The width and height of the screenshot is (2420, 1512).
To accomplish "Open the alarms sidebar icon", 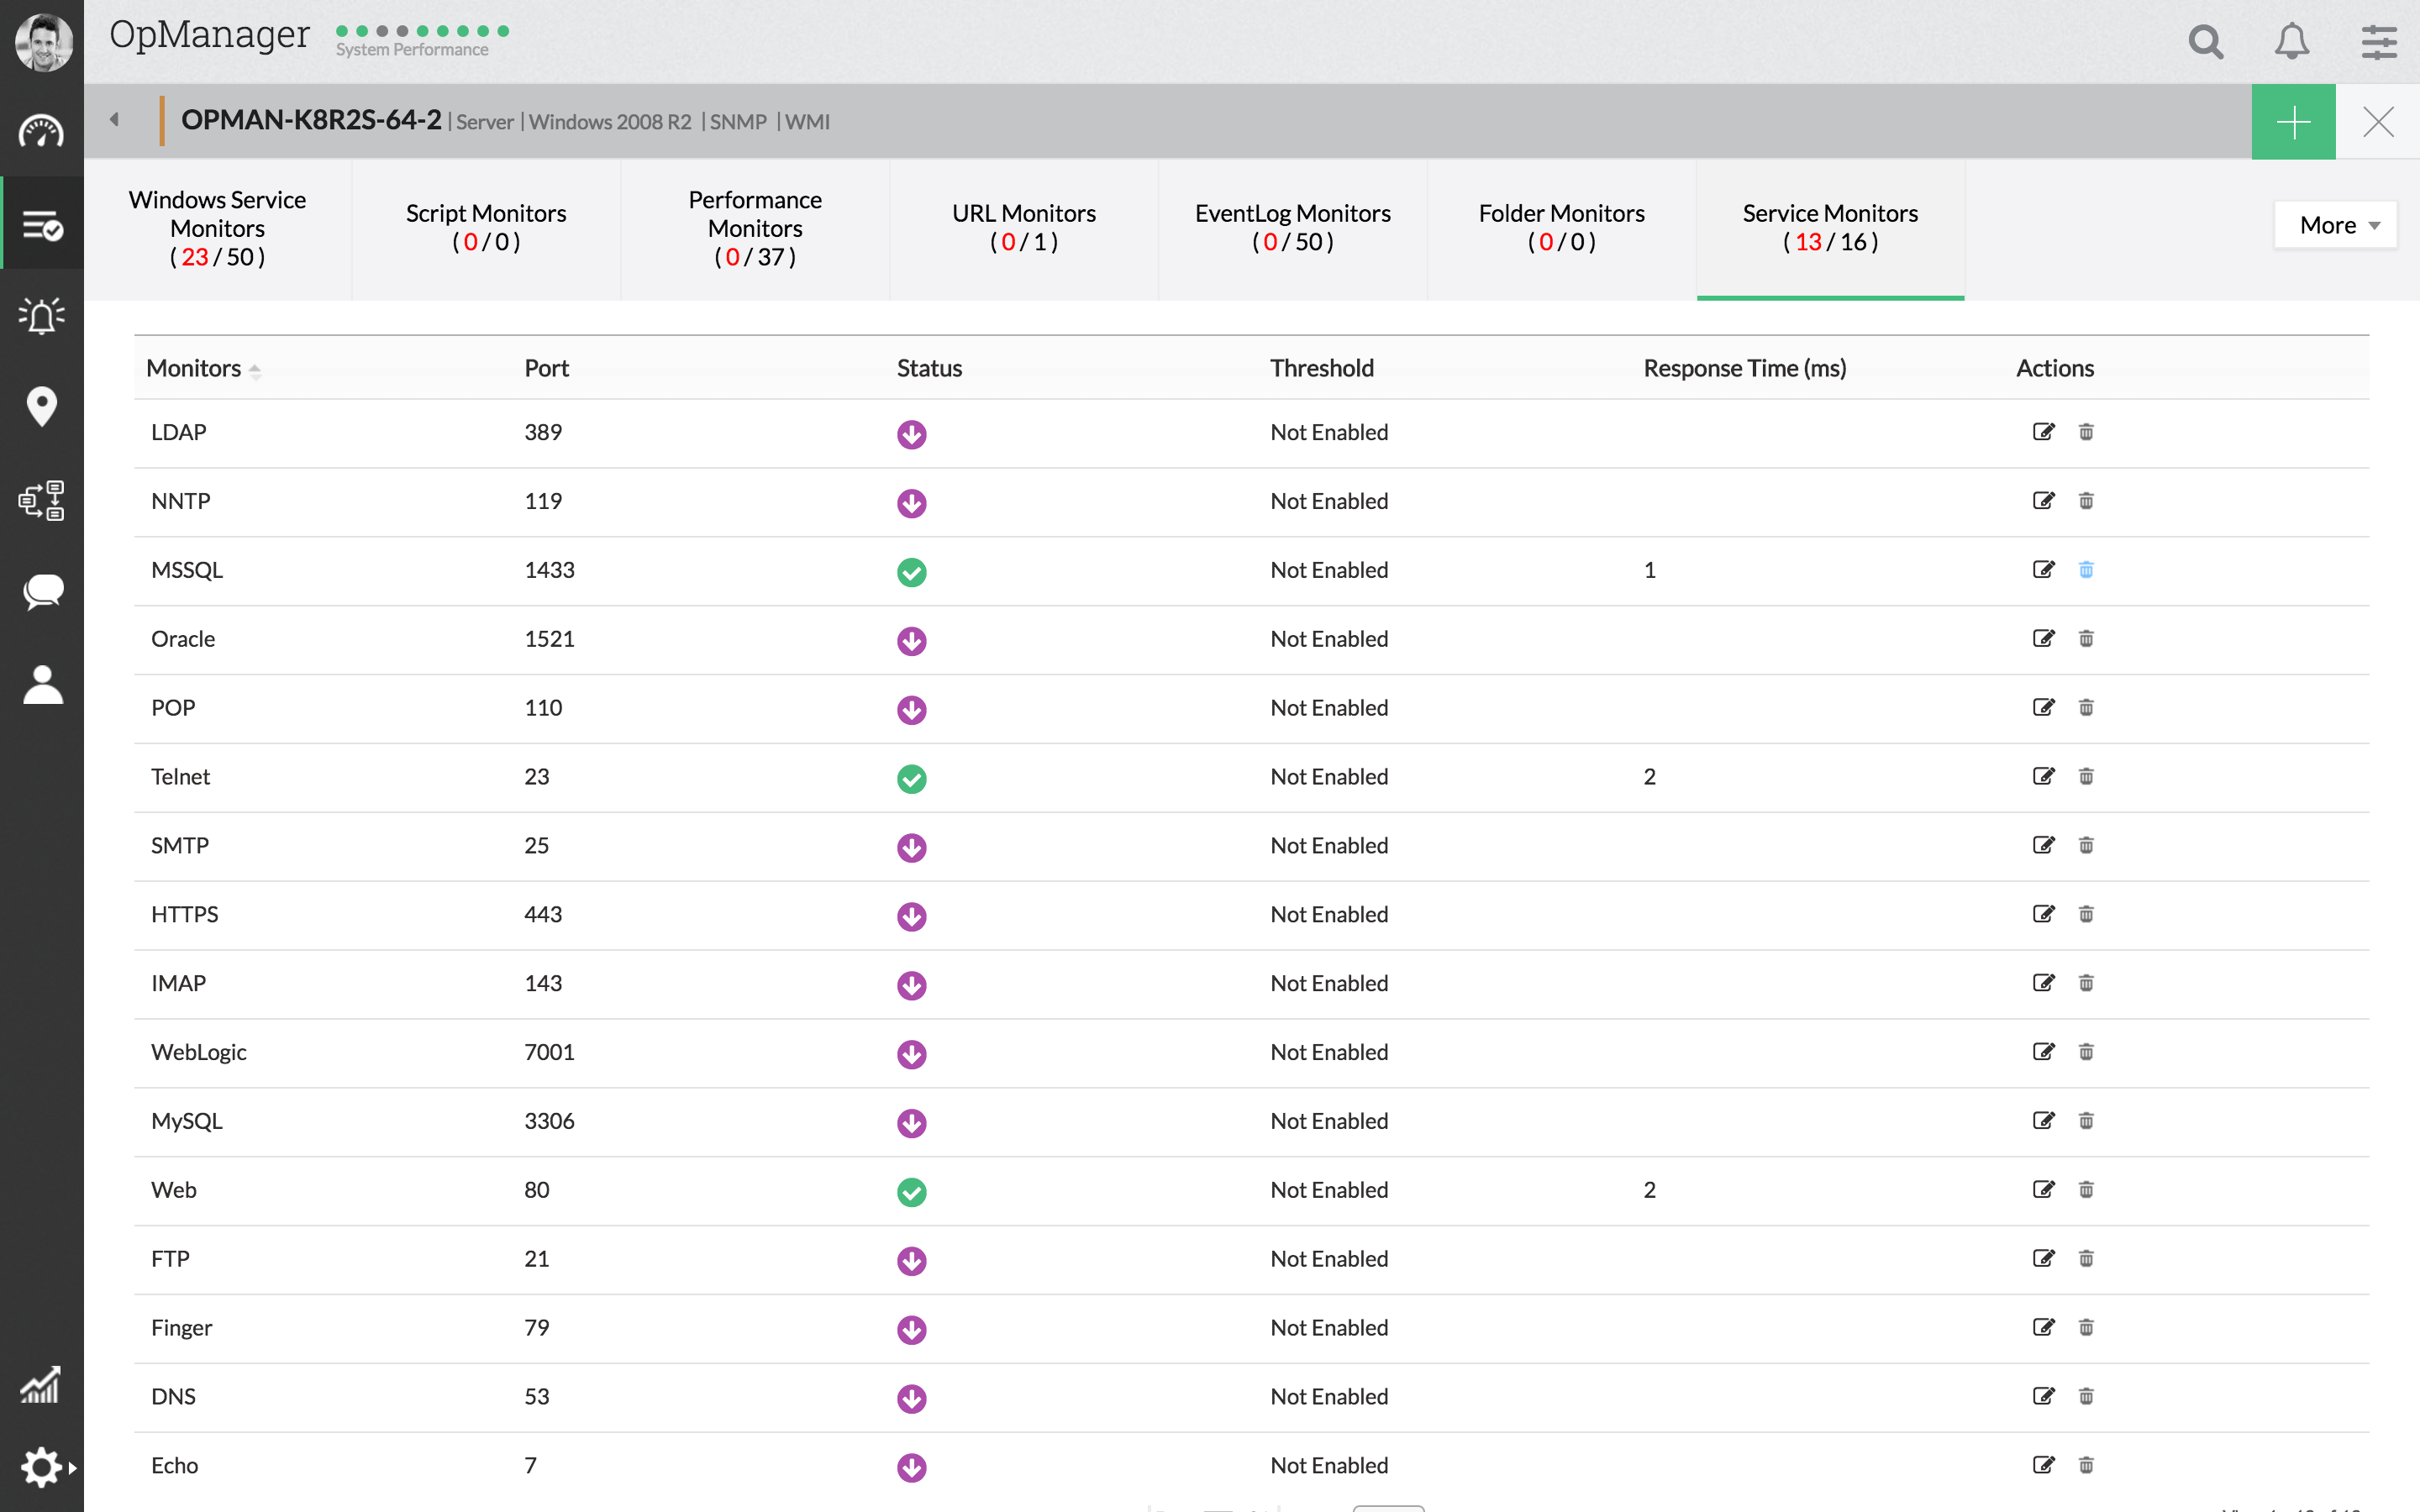I will pyautogui.click(x=42, y=316).
